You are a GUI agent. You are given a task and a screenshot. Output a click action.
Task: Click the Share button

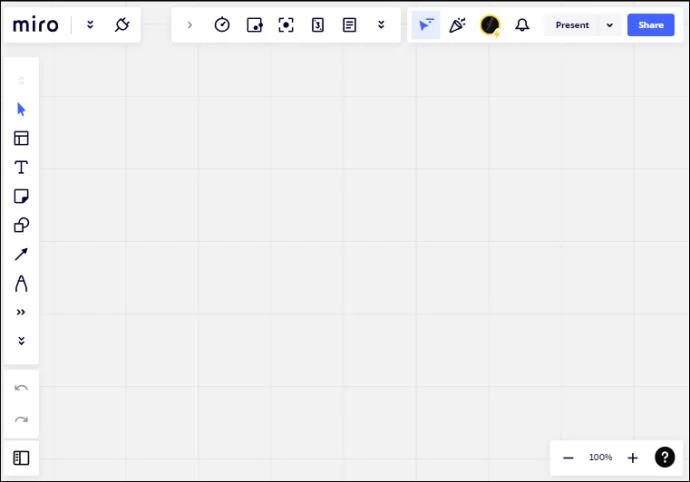(650, 25)
